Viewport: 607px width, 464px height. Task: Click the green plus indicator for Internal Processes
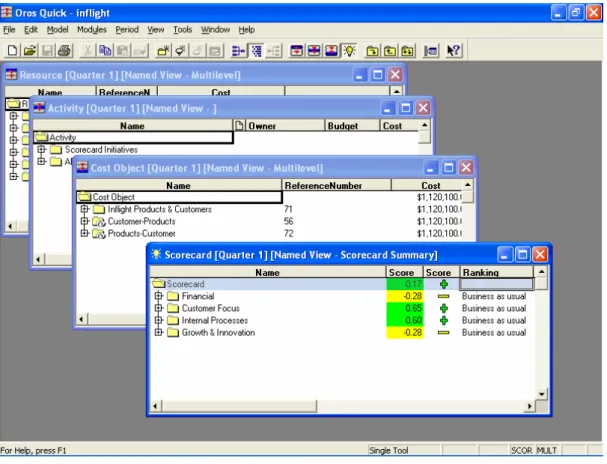(444, 320)
